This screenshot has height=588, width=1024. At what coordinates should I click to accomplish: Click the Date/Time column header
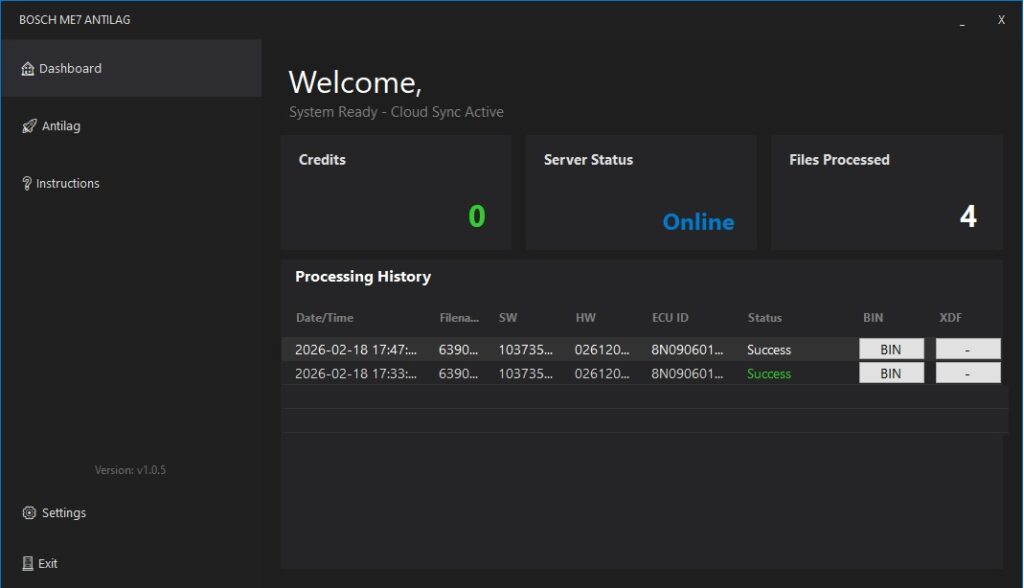point(325,318)
